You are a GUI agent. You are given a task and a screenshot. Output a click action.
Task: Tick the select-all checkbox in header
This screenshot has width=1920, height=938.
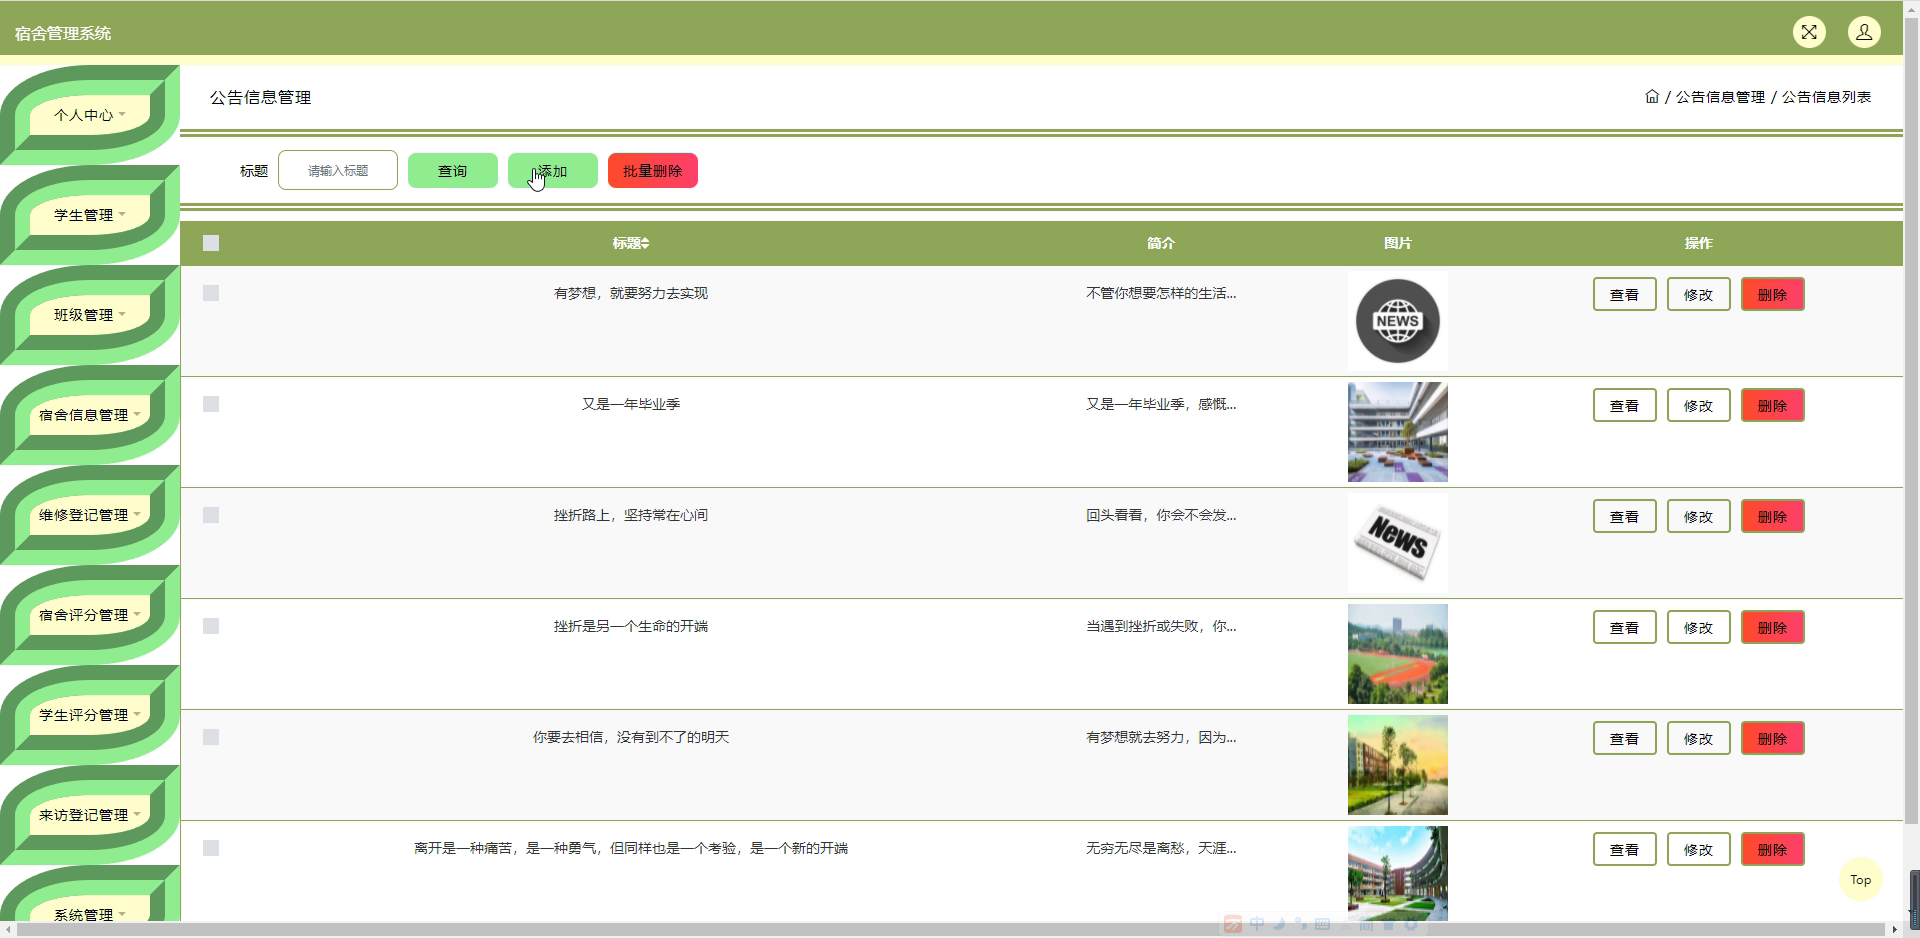pyautogui.click(x=211, y=243)
